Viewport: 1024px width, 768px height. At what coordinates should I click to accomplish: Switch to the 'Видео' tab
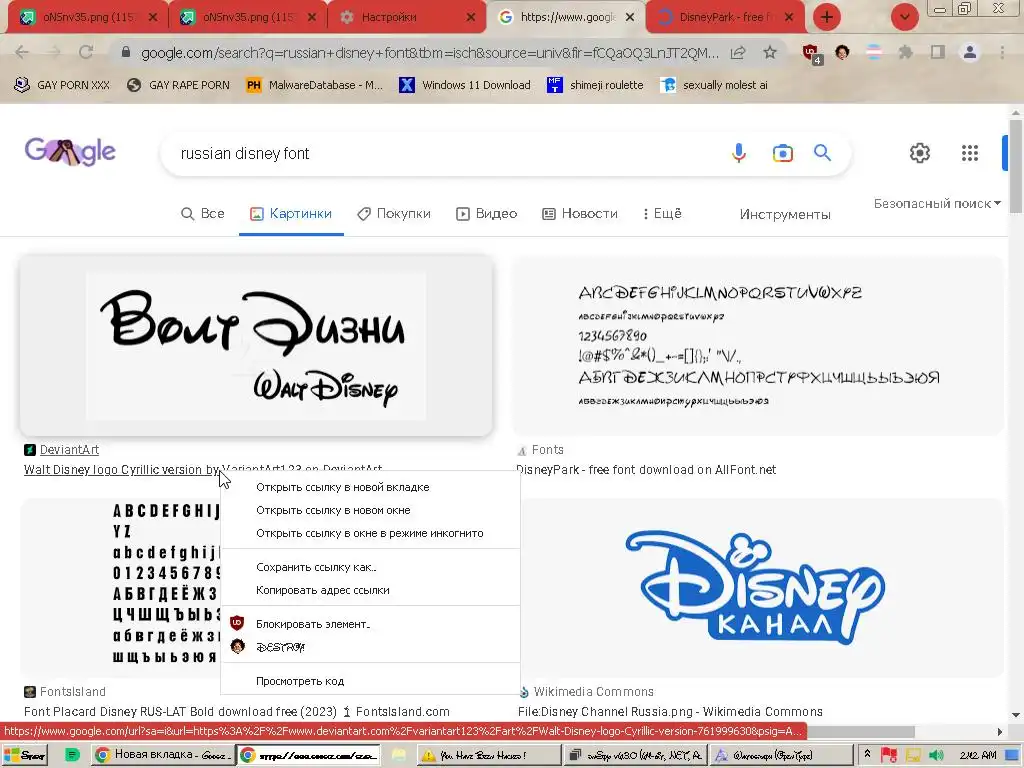pyautogui.click(x=487, y=214)
